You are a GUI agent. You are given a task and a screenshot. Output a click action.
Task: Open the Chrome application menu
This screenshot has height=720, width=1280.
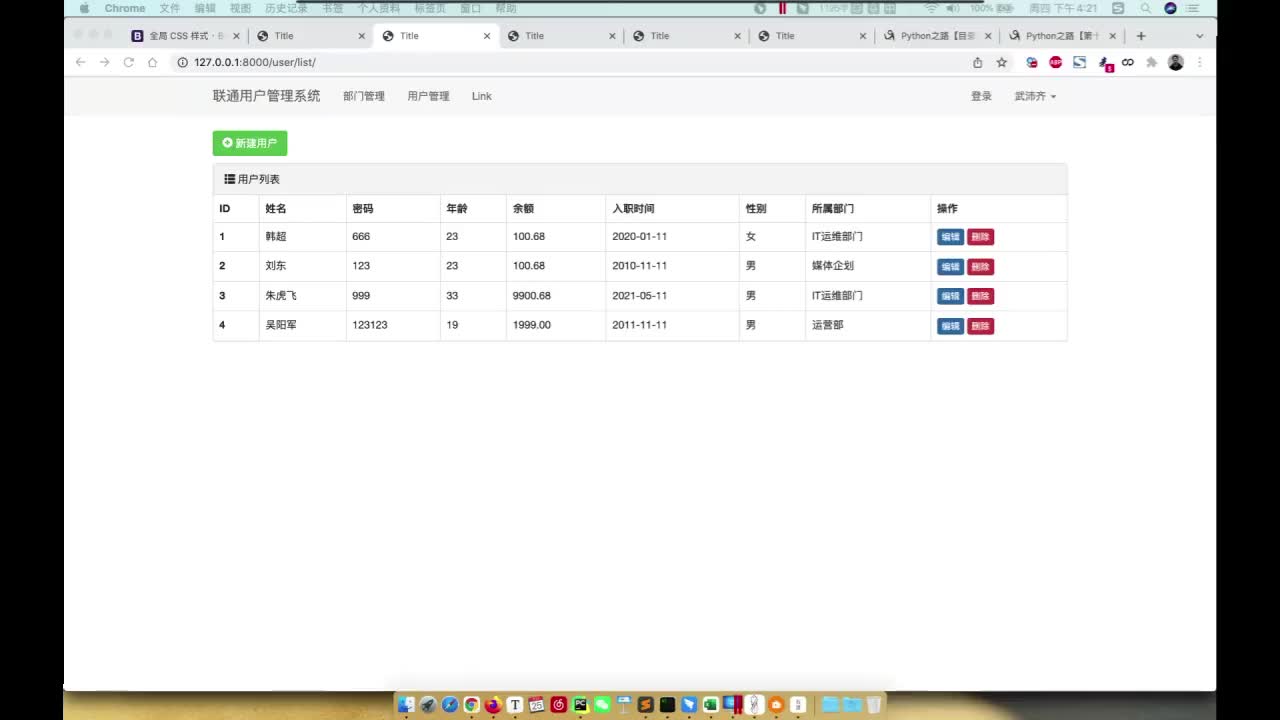125,8
